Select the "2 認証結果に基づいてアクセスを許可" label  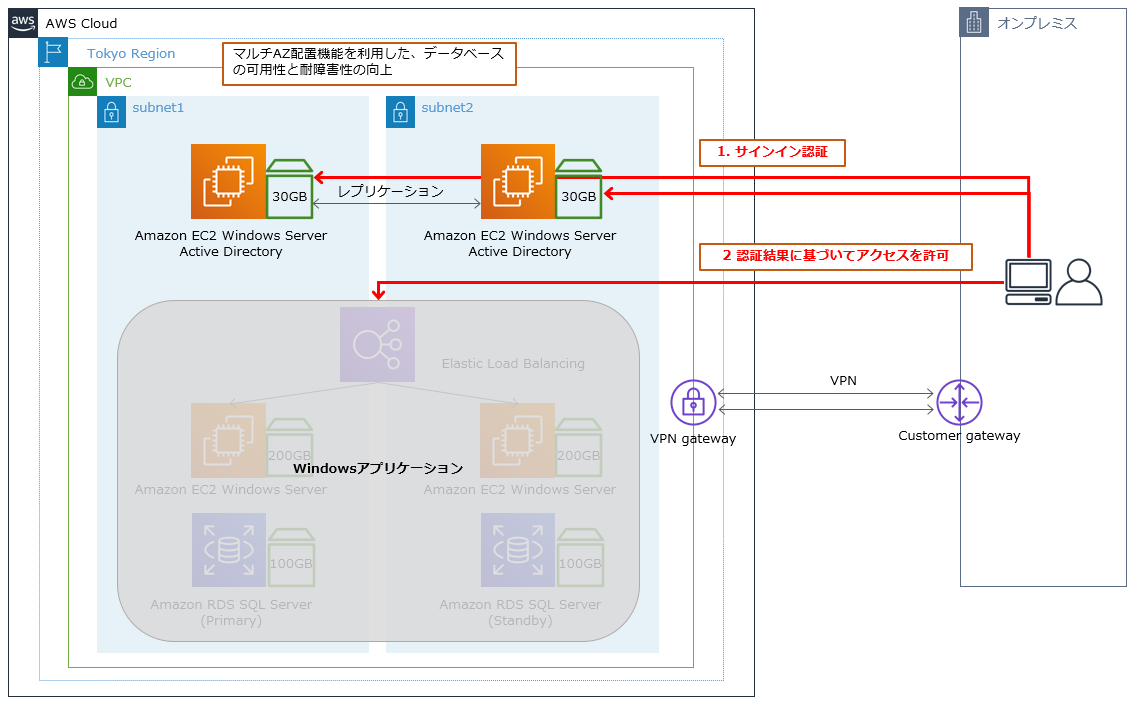pos(835,256)
